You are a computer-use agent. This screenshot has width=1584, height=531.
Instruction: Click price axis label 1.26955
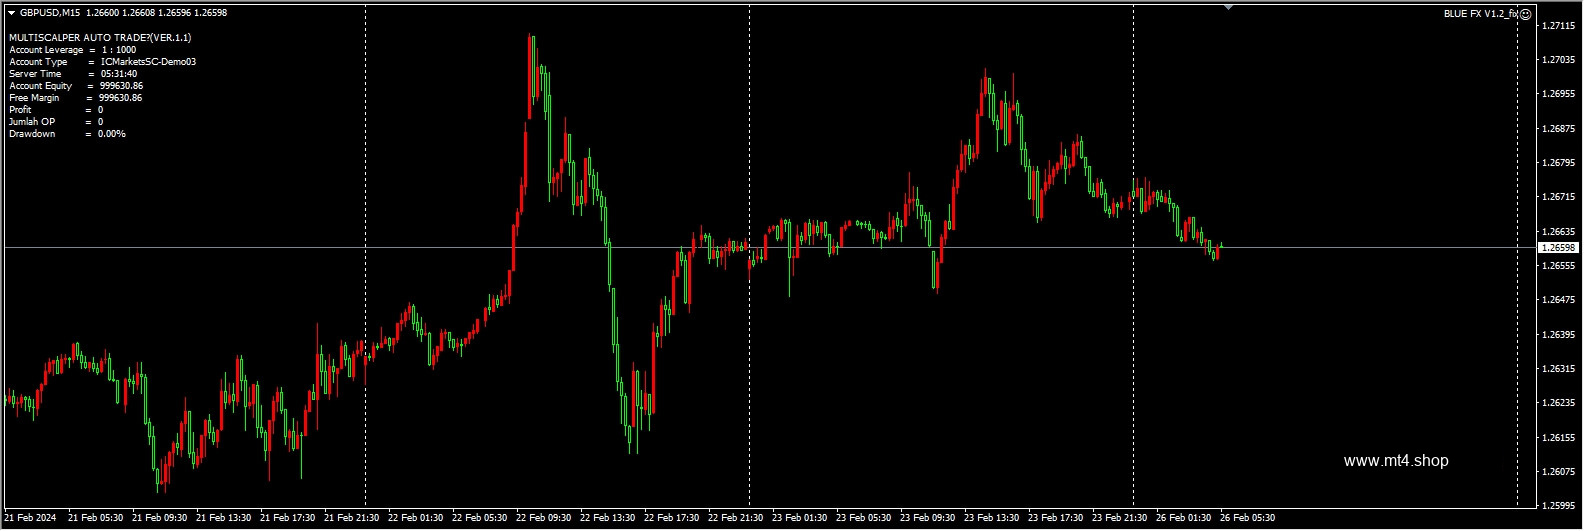[1561, 94]
